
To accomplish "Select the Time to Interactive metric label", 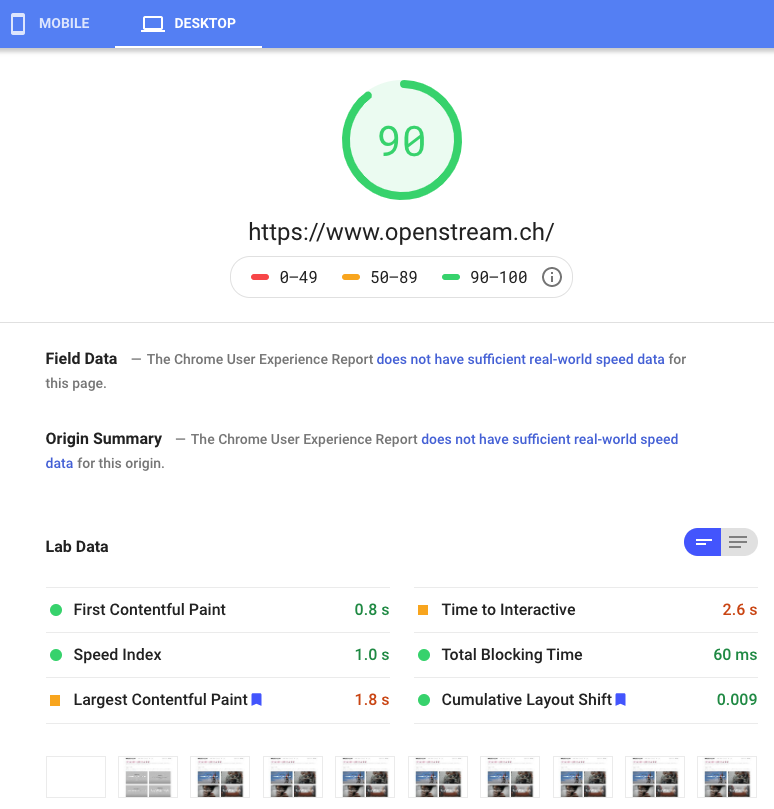I will [x=508, y=609].
